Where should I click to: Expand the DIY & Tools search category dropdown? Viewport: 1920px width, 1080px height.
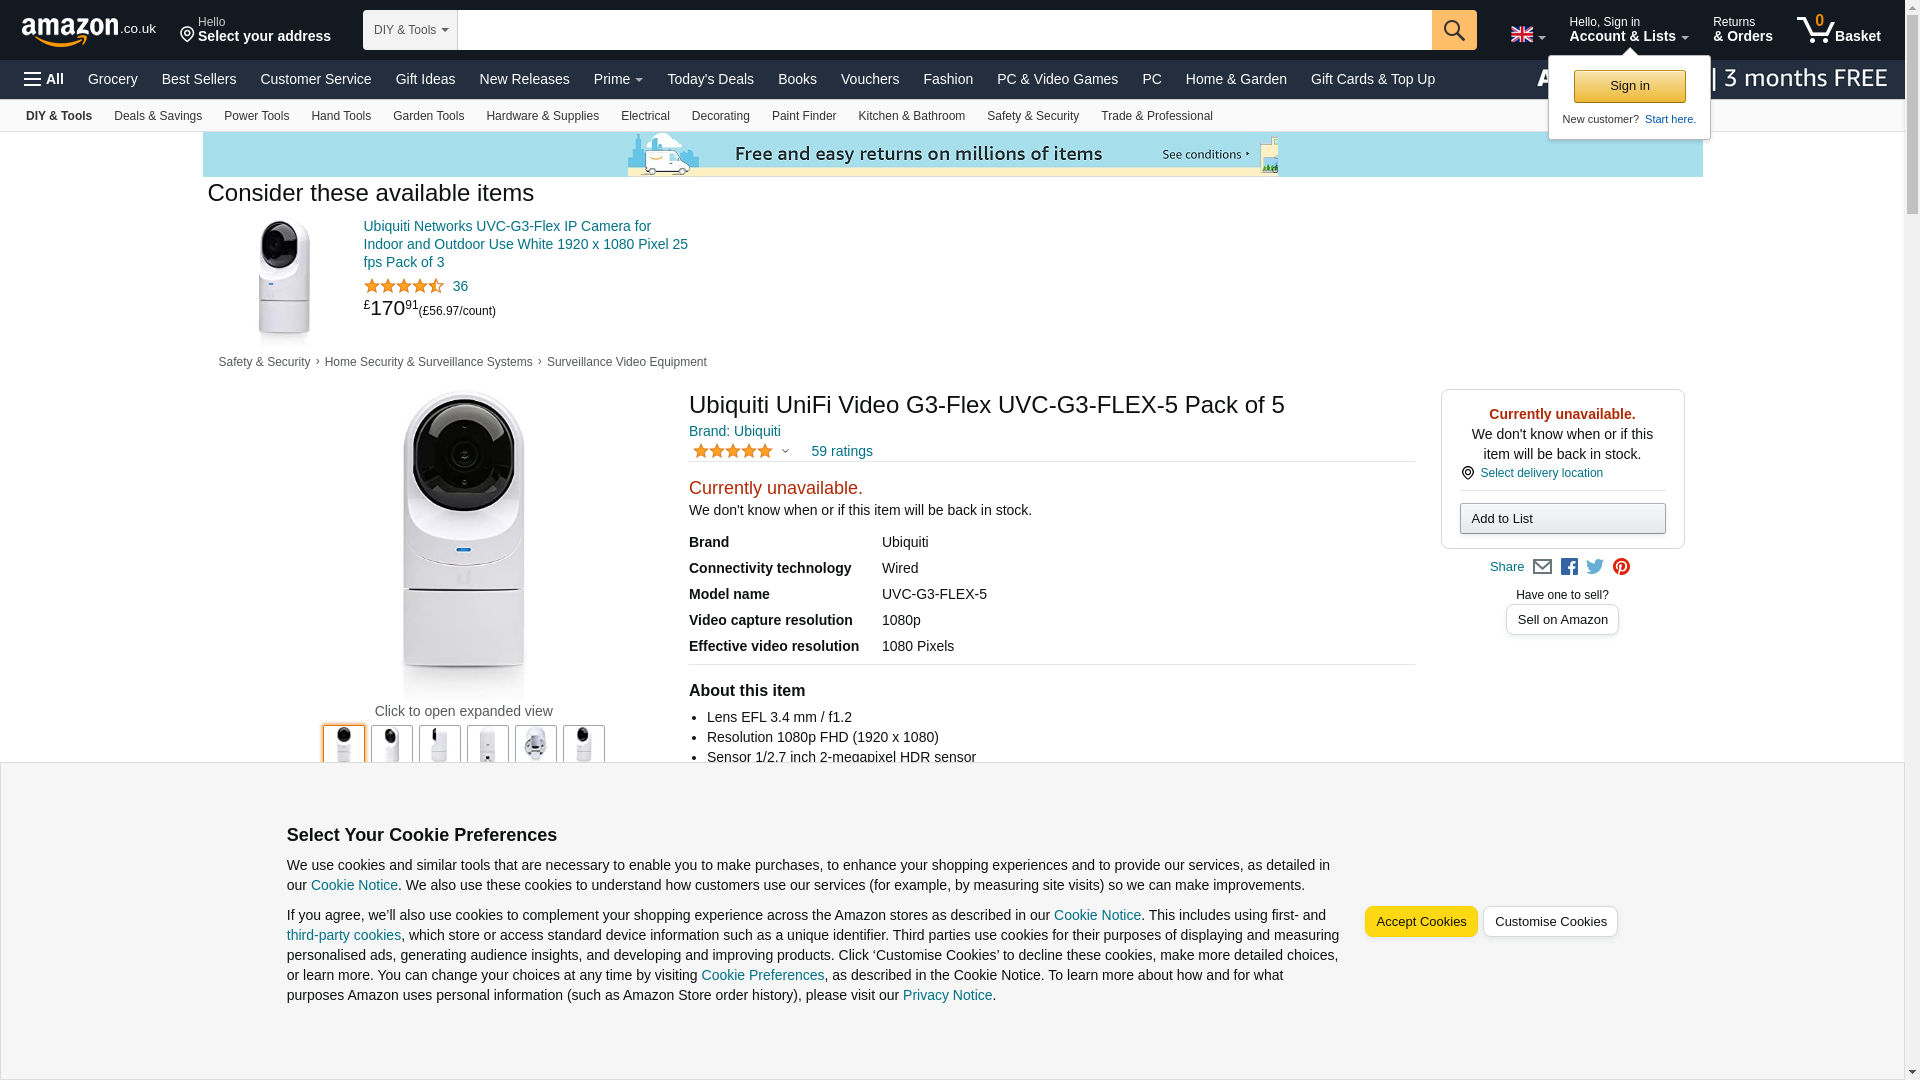pos(410,30)
